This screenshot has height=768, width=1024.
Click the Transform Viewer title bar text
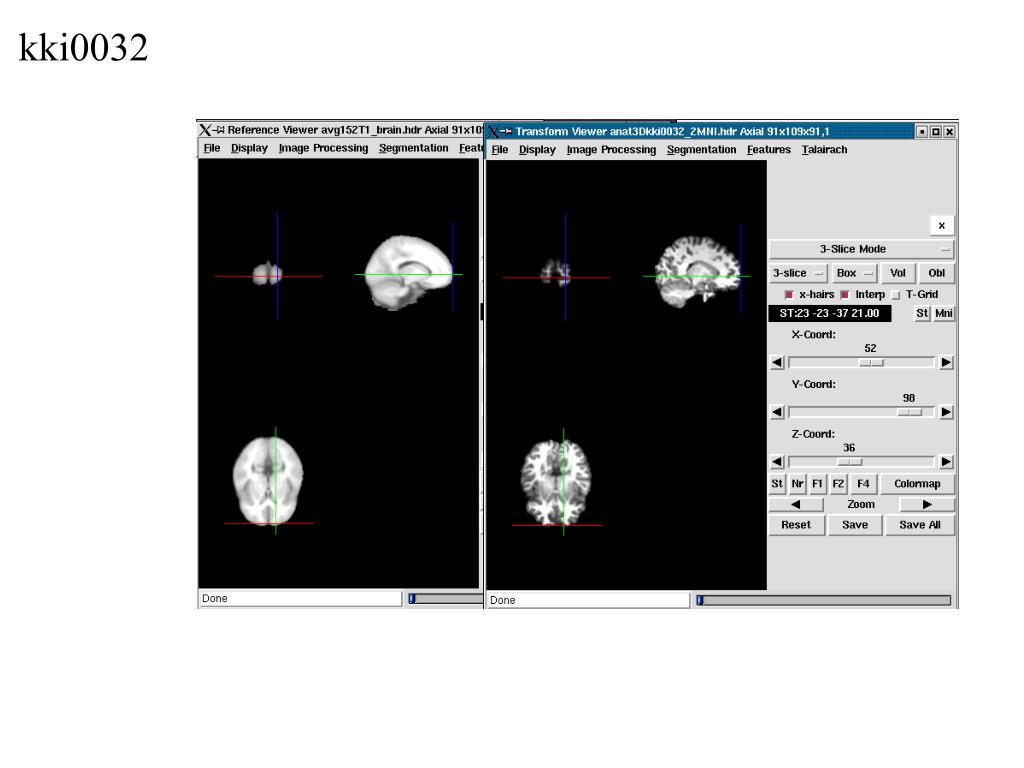(x=672, y=132)
